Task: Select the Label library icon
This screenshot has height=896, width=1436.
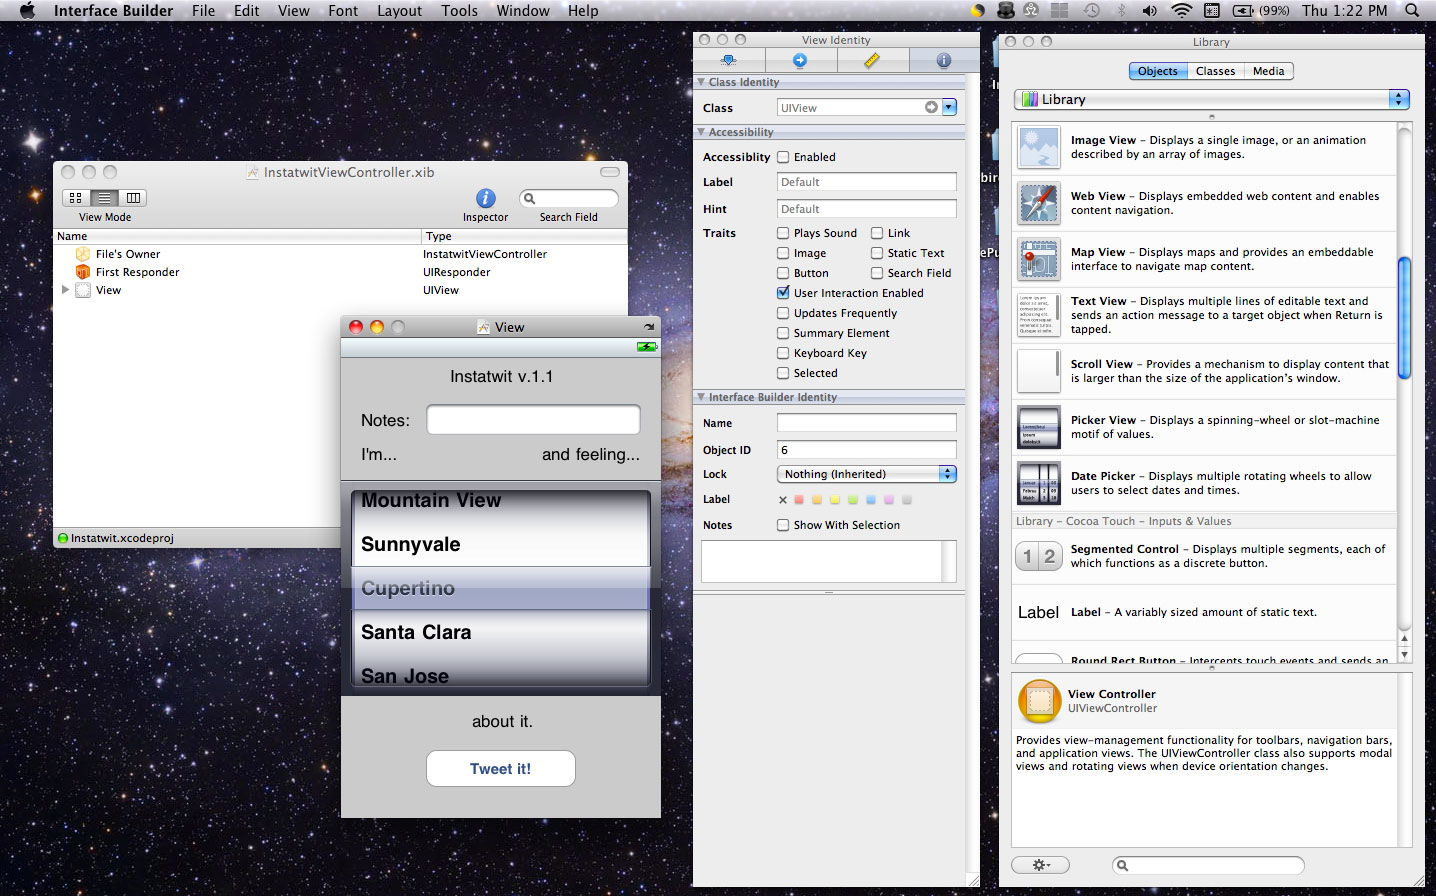Action: [x=1038, y=612]
